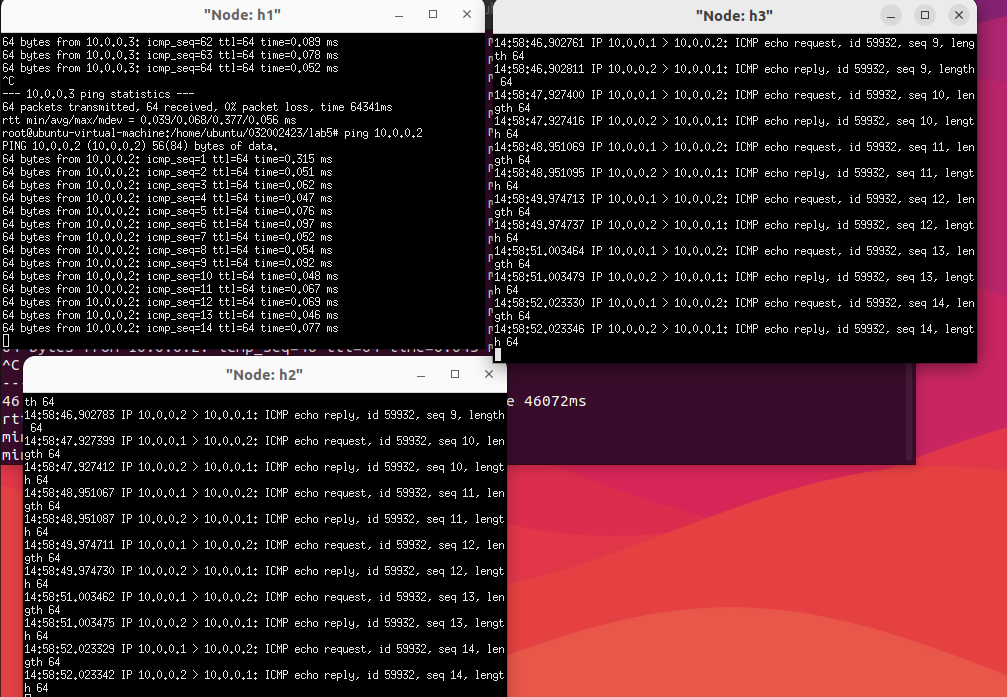Click h1 line icmp_seq=4 time=0.047 ms
Image resolution: width=1007 pixels, height=697 pixels.
pos(167,199)
